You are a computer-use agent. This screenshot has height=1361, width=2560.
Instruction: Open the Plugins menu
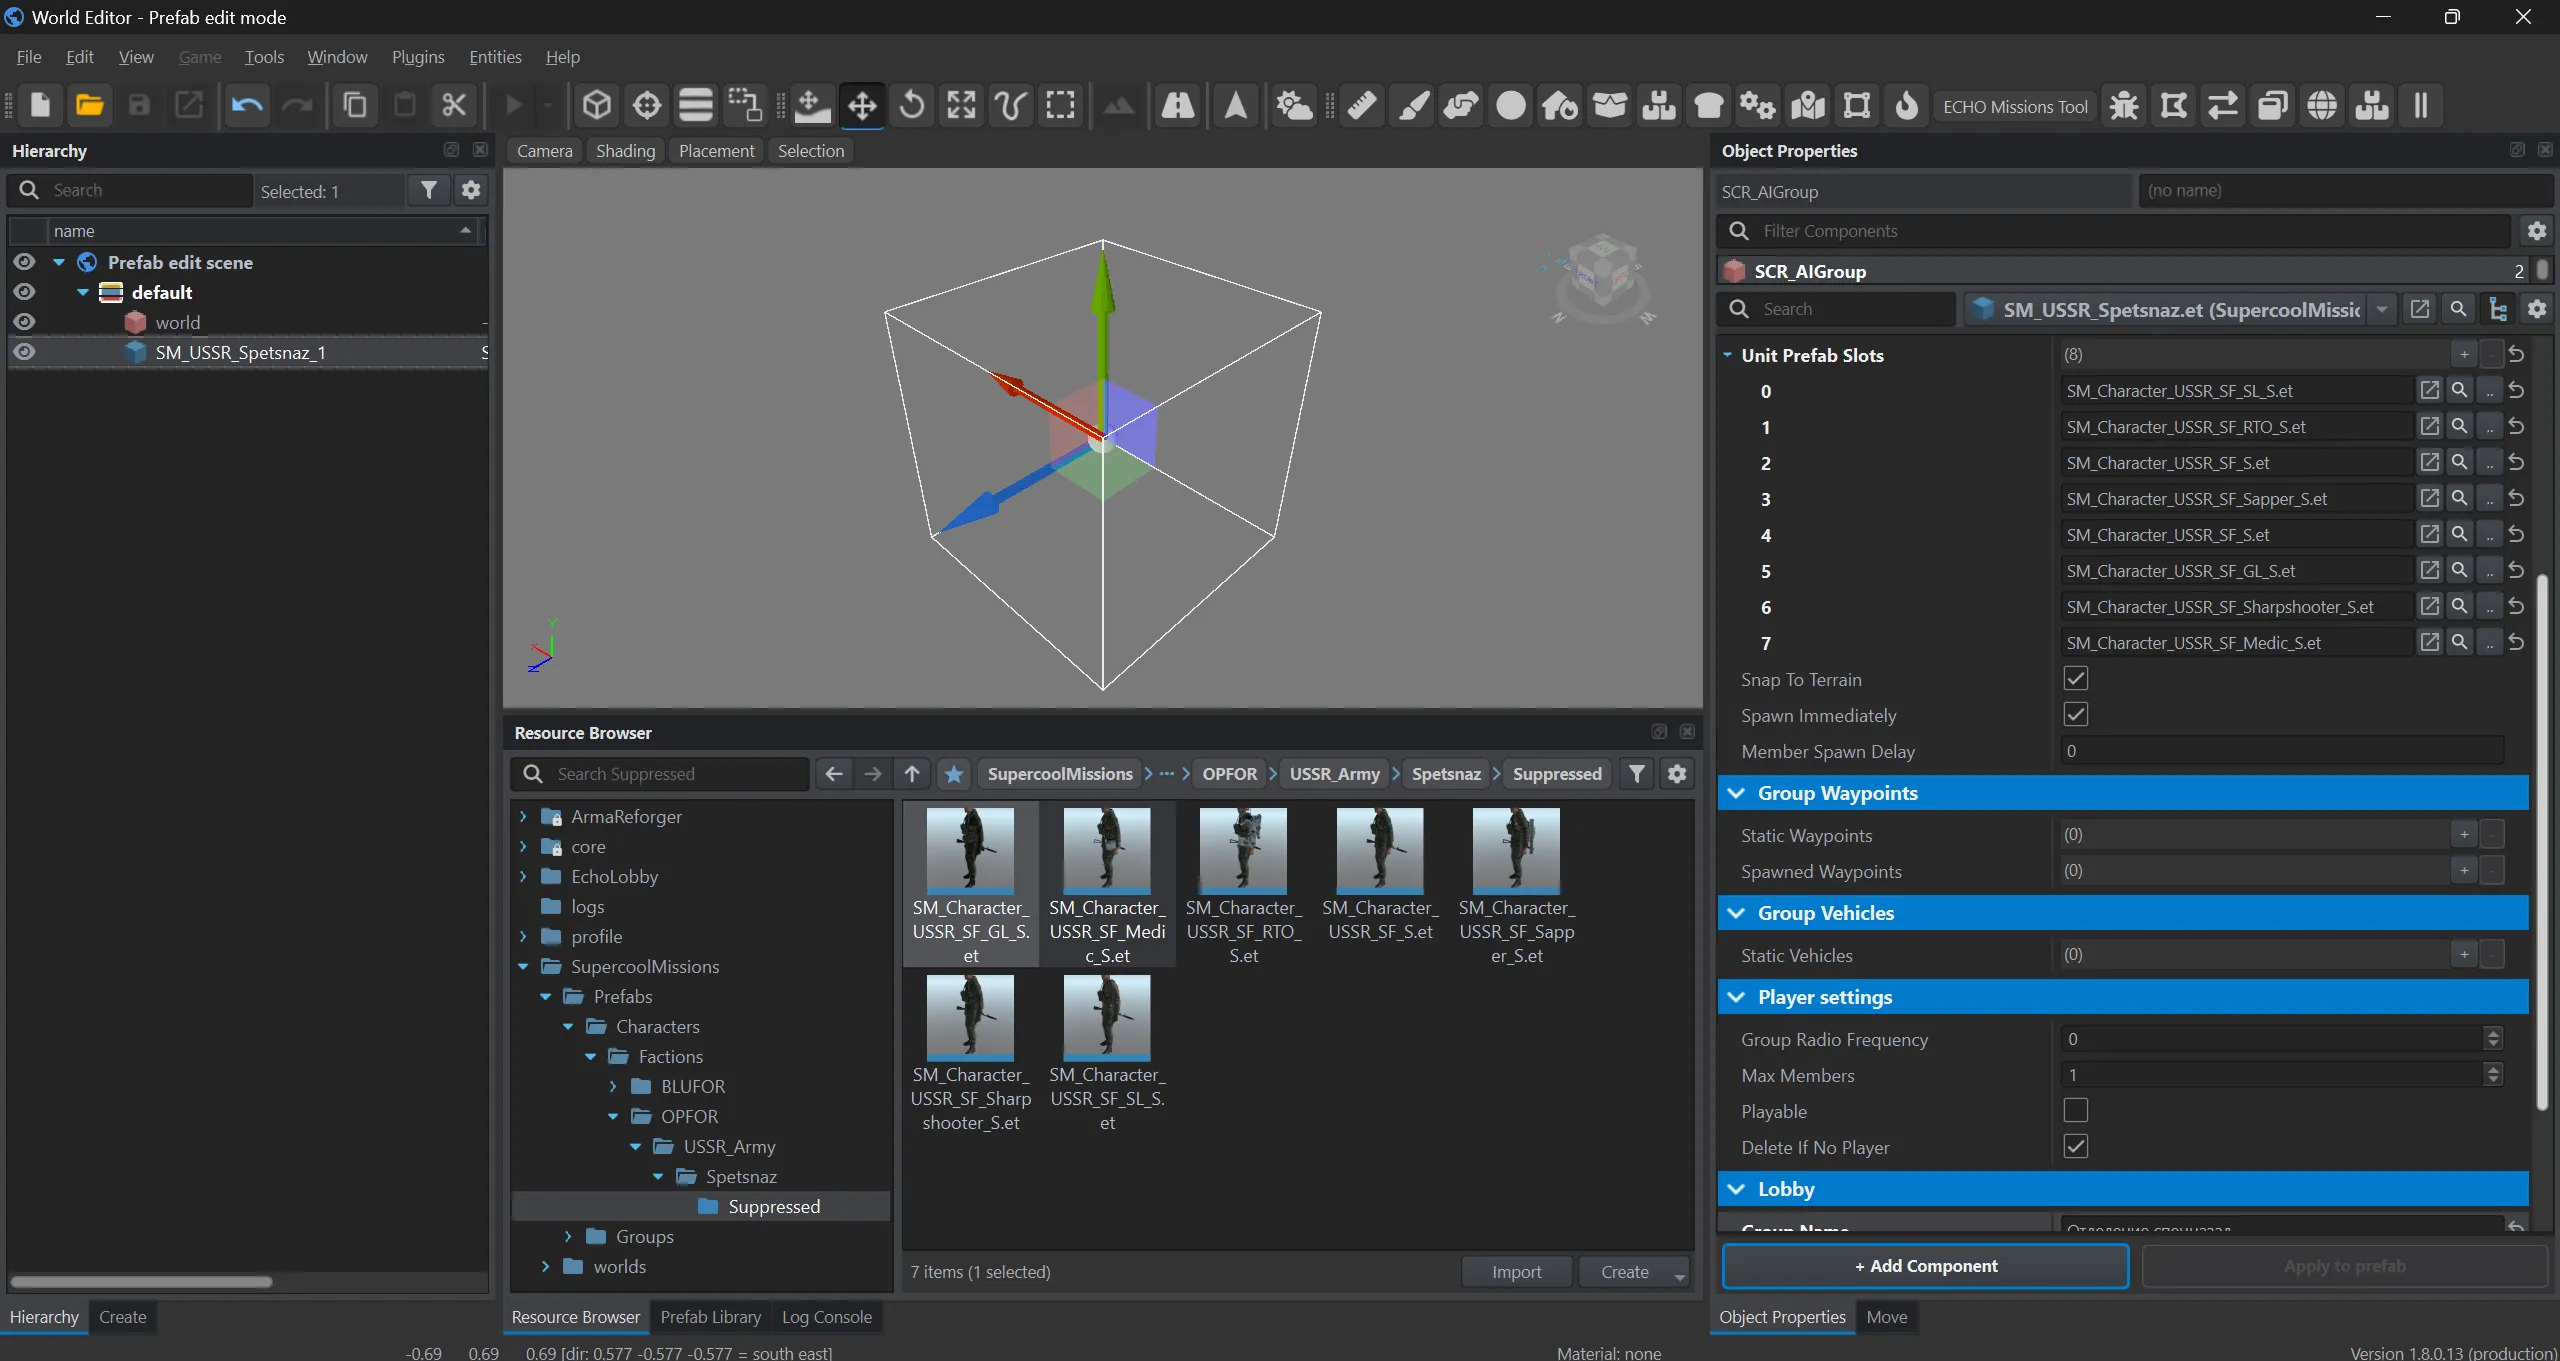point(418,57)
